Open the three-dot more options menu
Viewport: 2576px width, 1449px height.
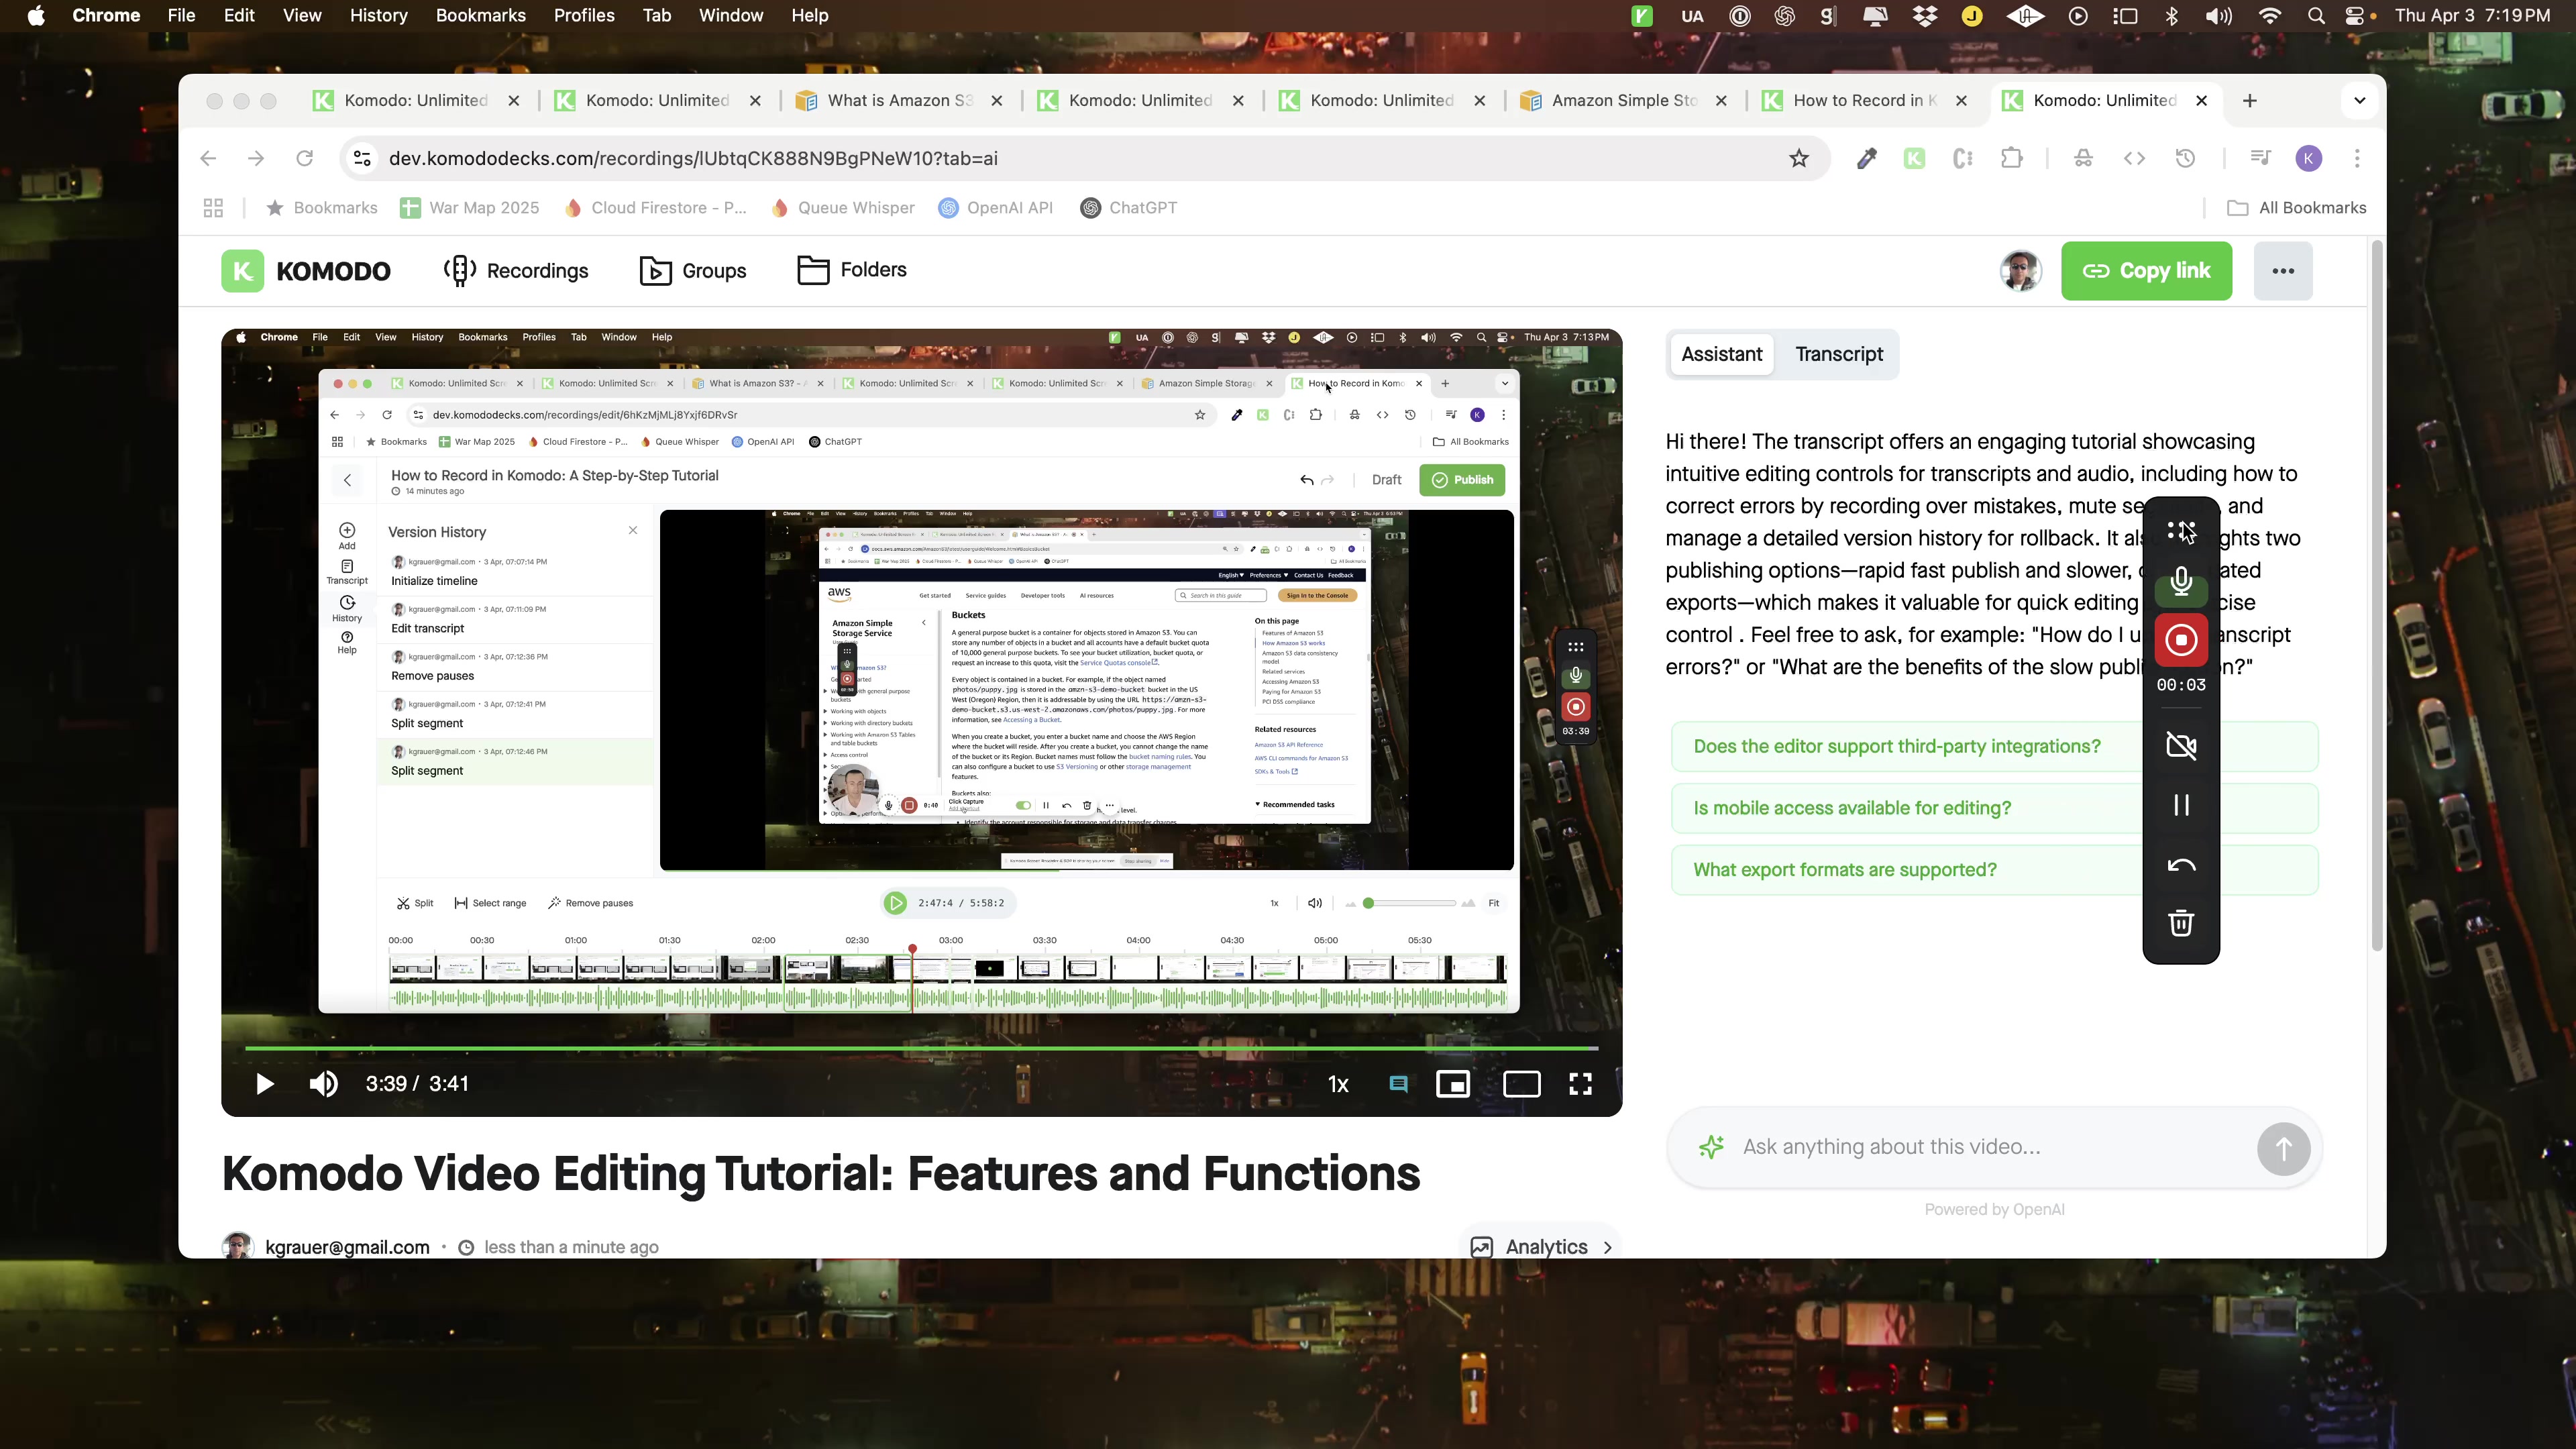click(2282, 271)
